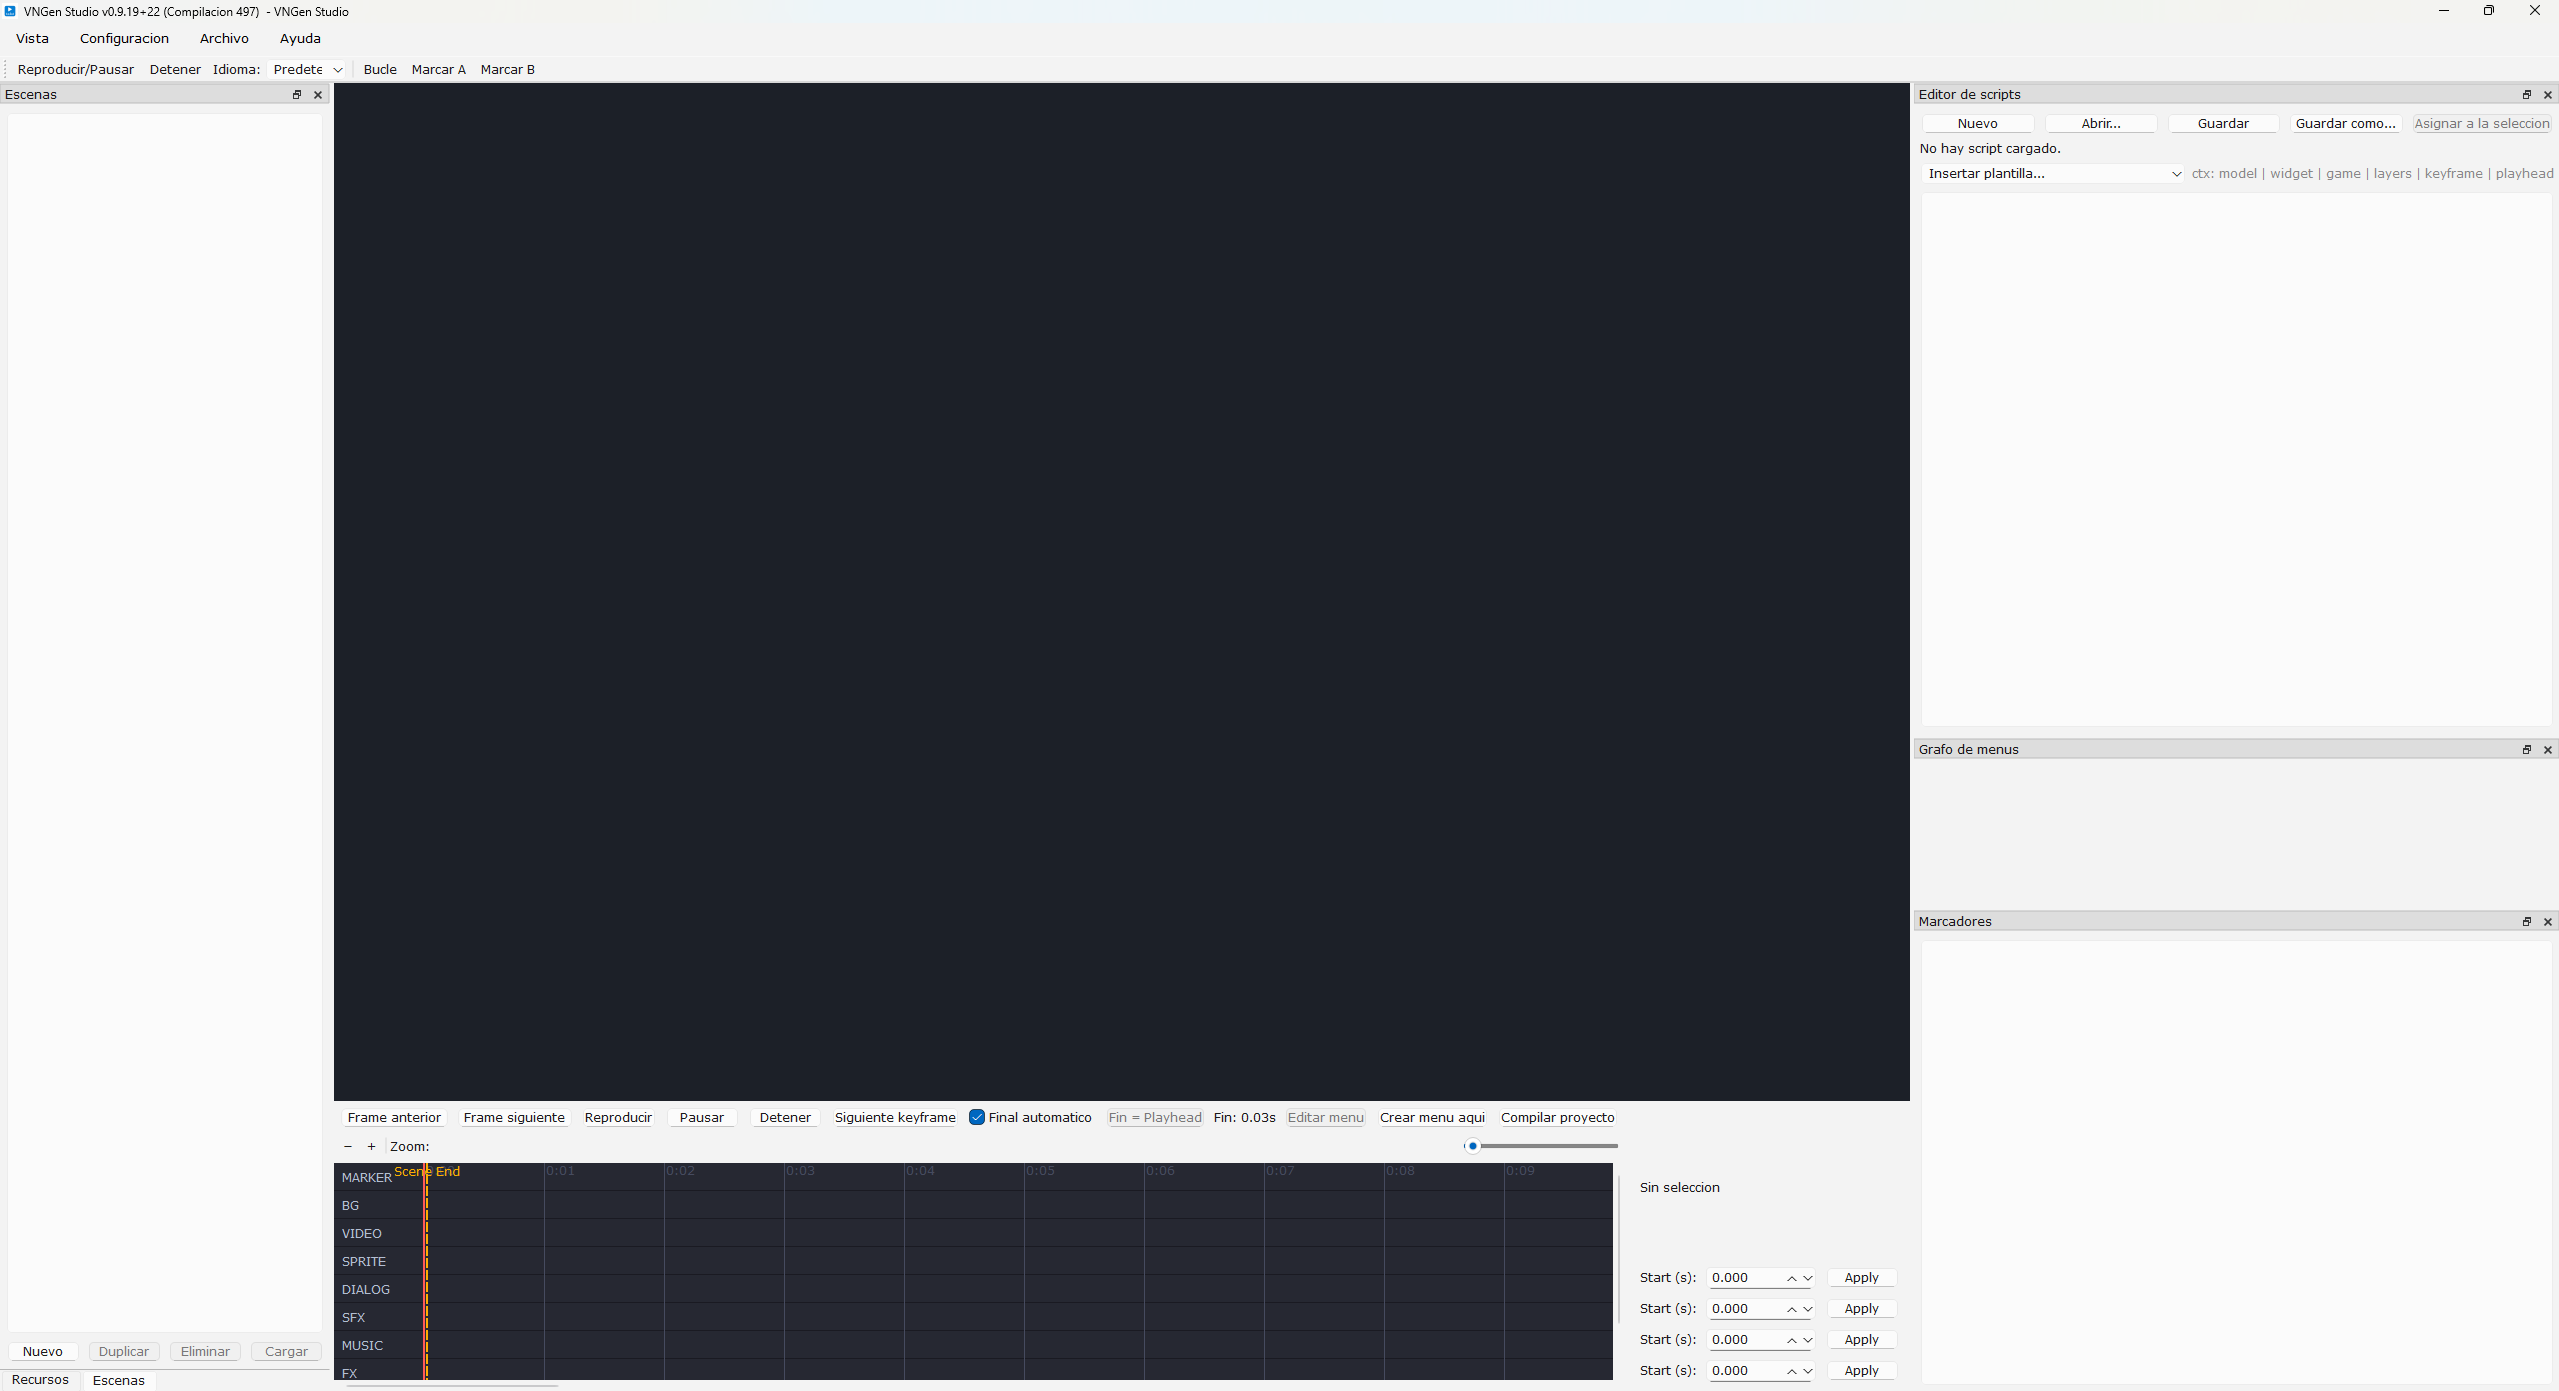
Task: Increment the first Start (s) spinner
Action: [x=1791, y=1278]
